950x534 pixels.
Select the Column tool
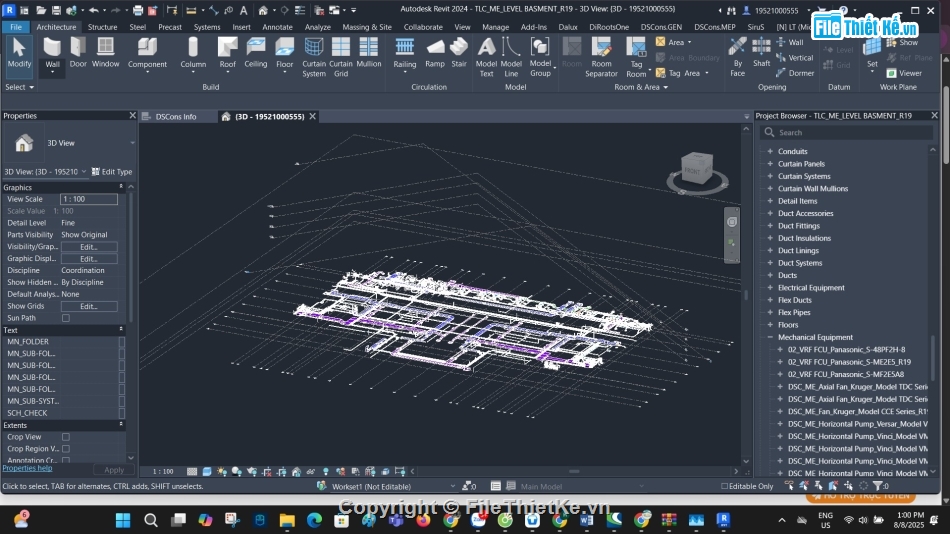pos(193,53)
